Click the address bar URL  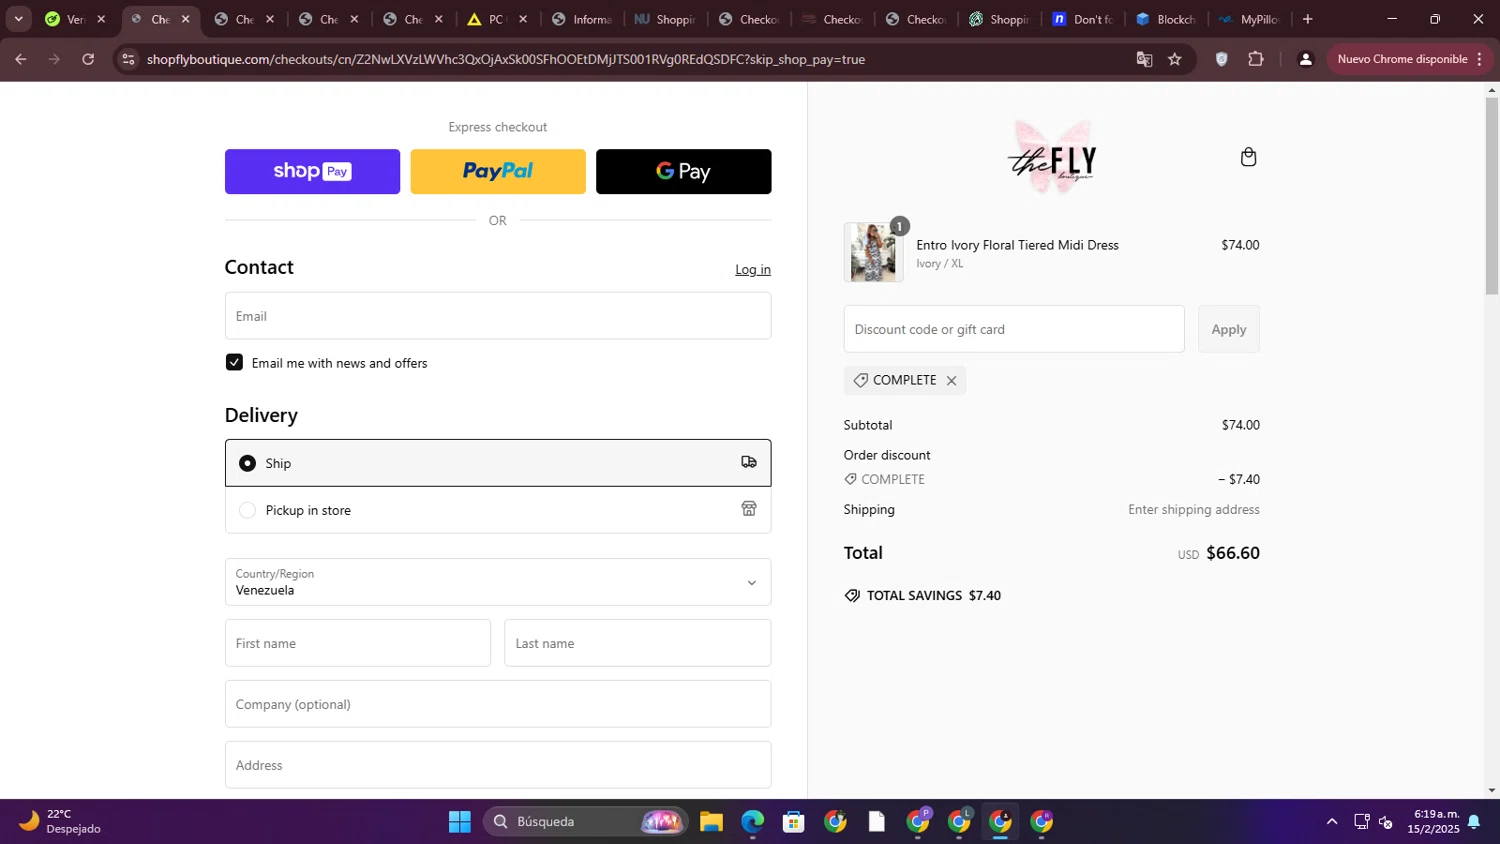click(506, 59)
